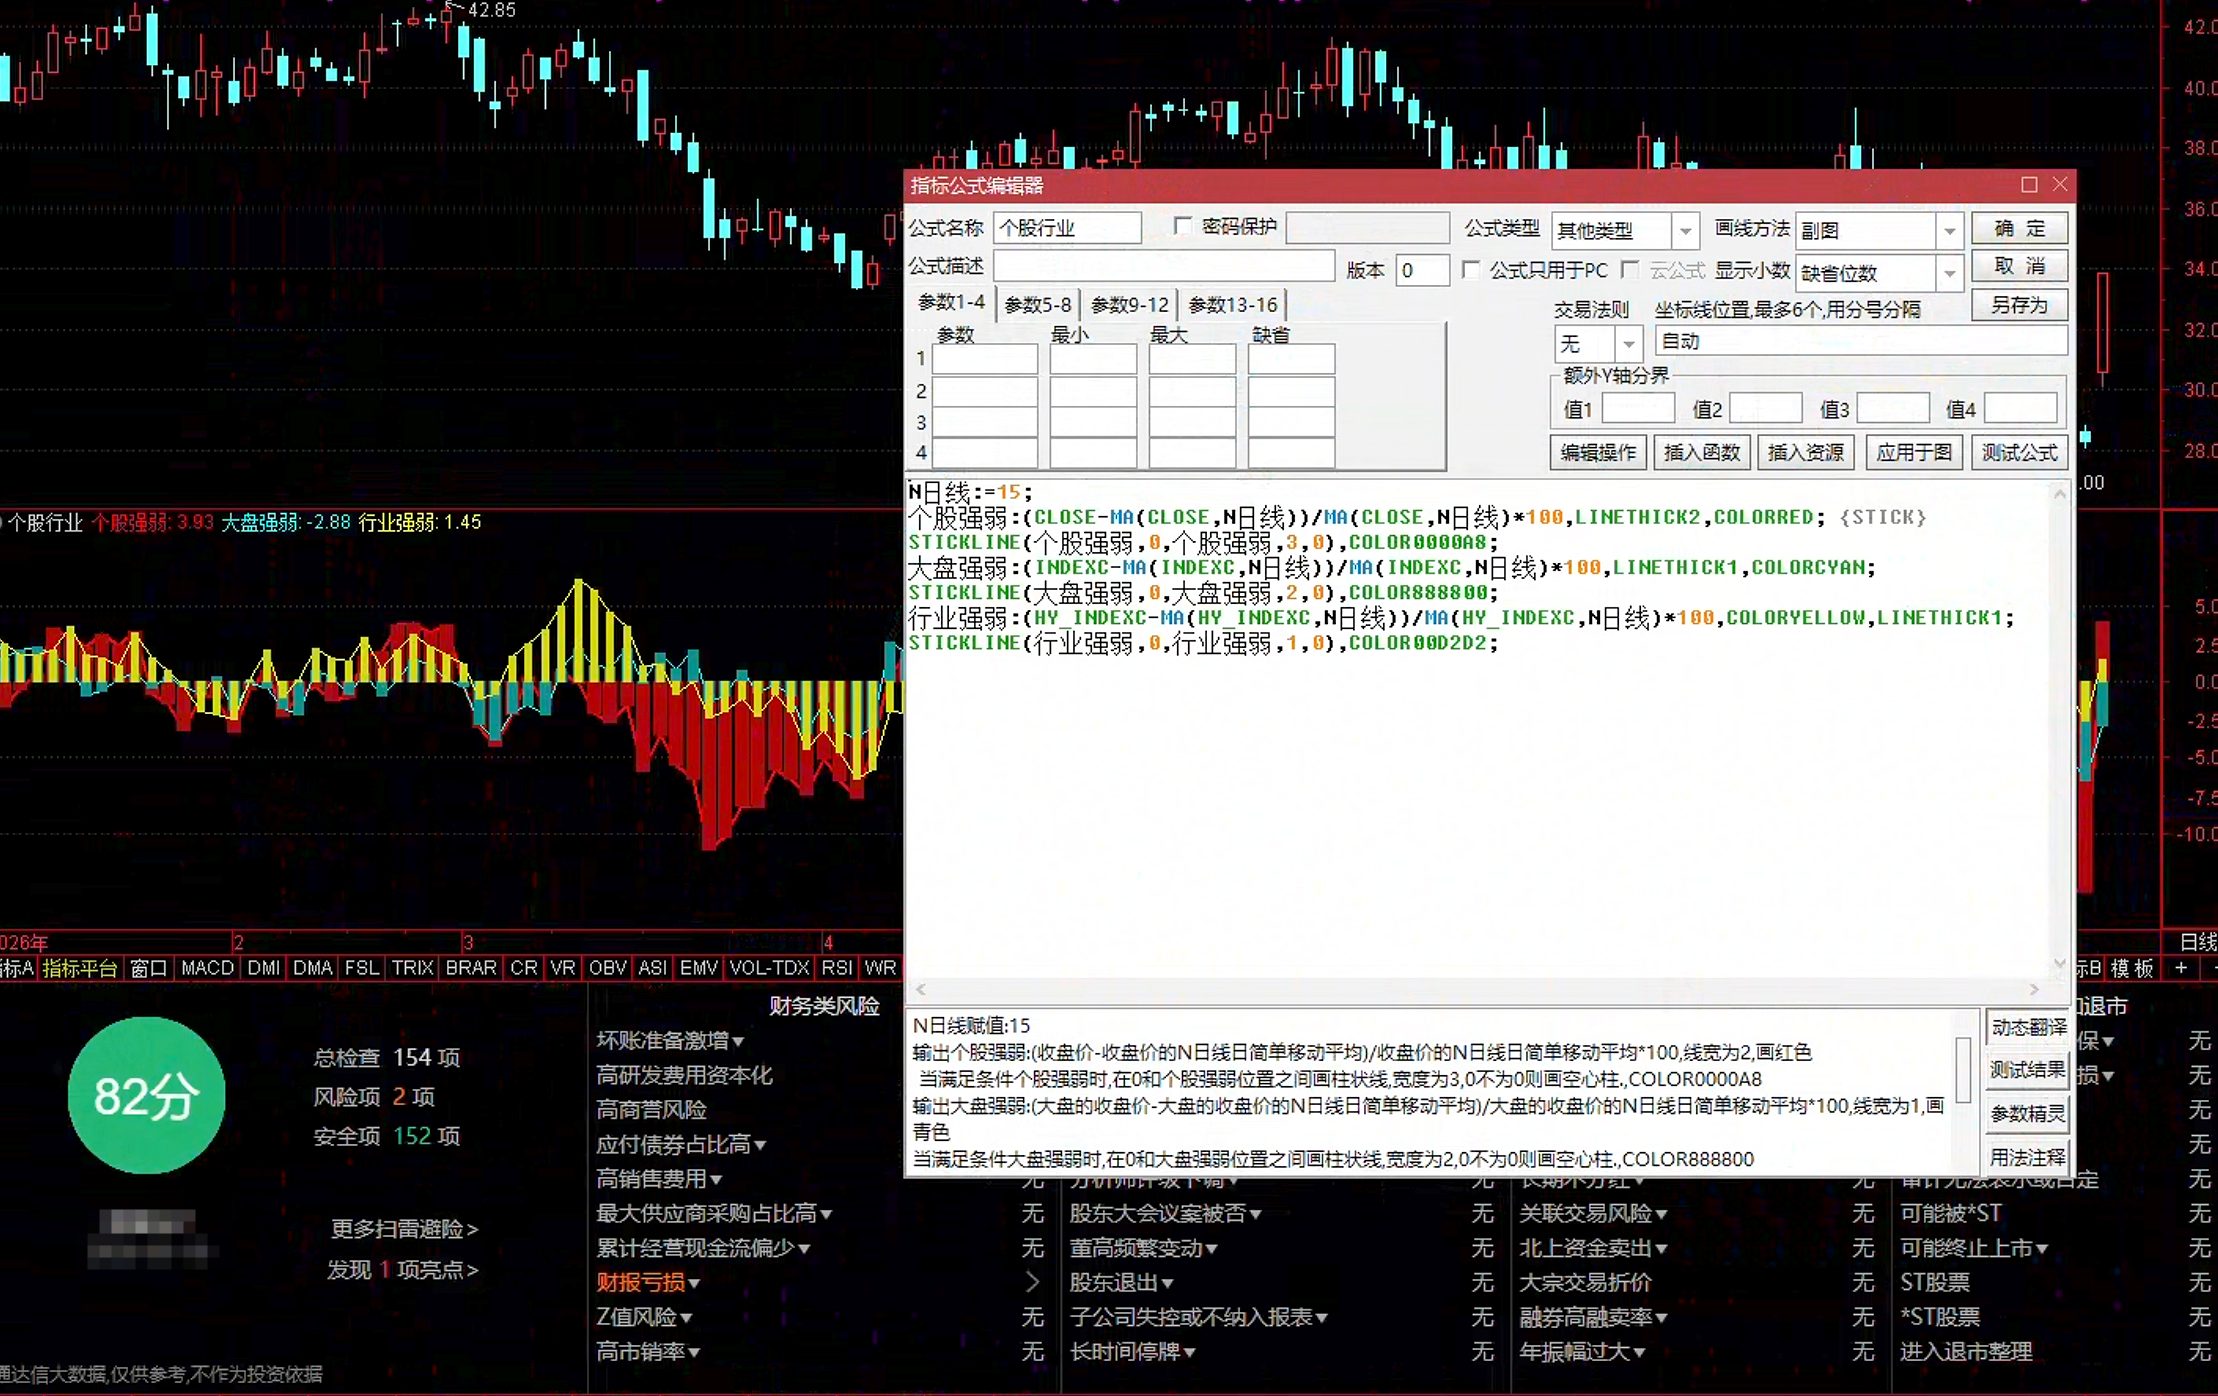Expand the 坏账准备激增 item

[670, 1041]
